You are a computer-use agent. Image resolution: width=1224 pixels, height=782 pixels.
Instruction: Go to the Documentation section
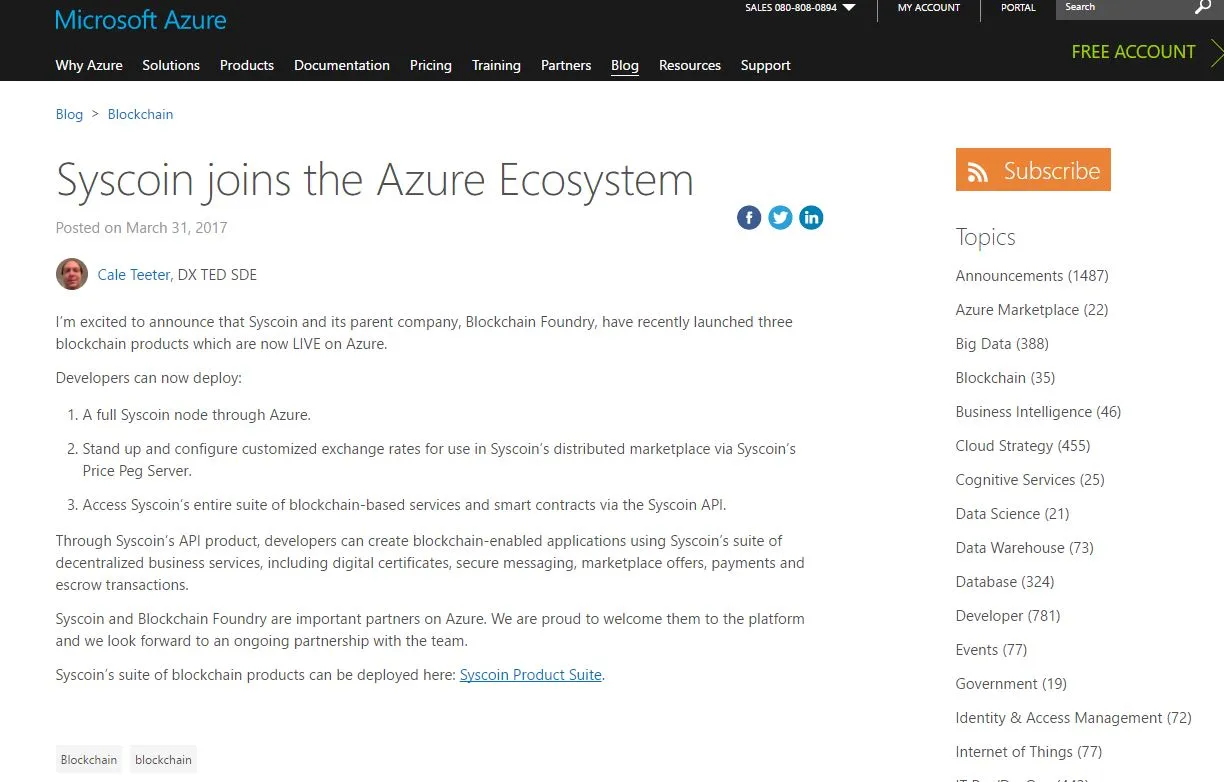pyautogui.click(x=342, y=65)
